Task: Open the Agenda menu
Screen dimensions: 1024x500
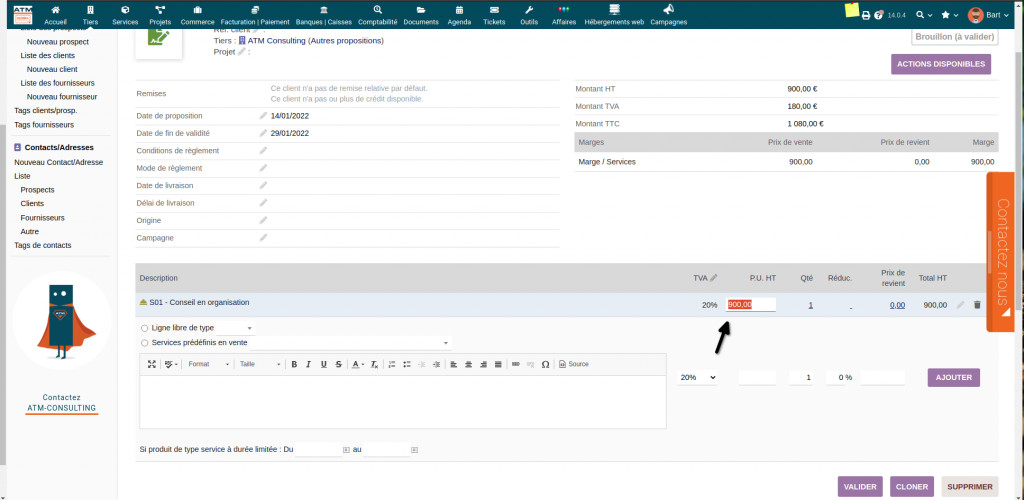Action: (459, 15)
